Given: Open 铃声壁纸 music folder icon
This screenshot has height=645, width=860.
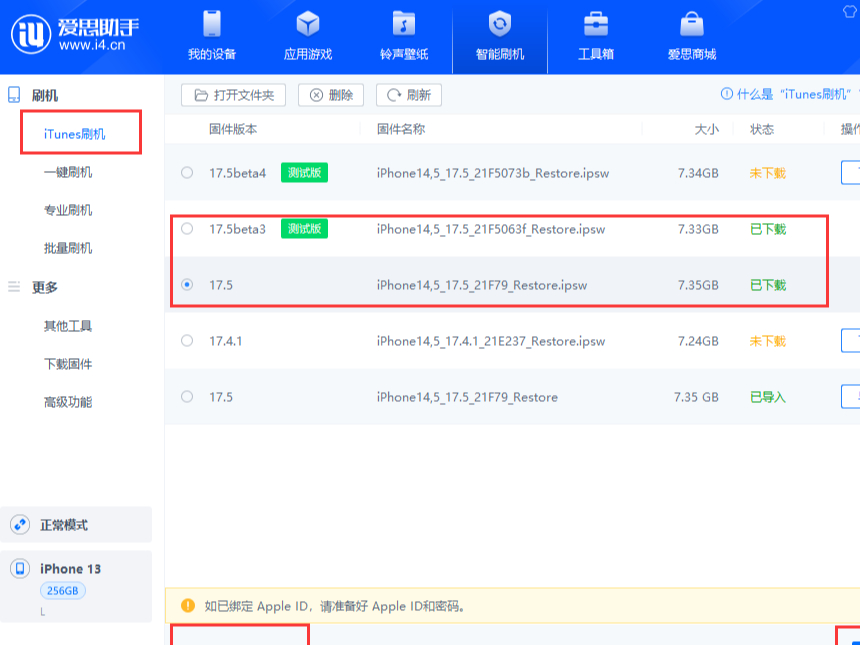Looking at the screenshot, I should (x=404, y=24).
